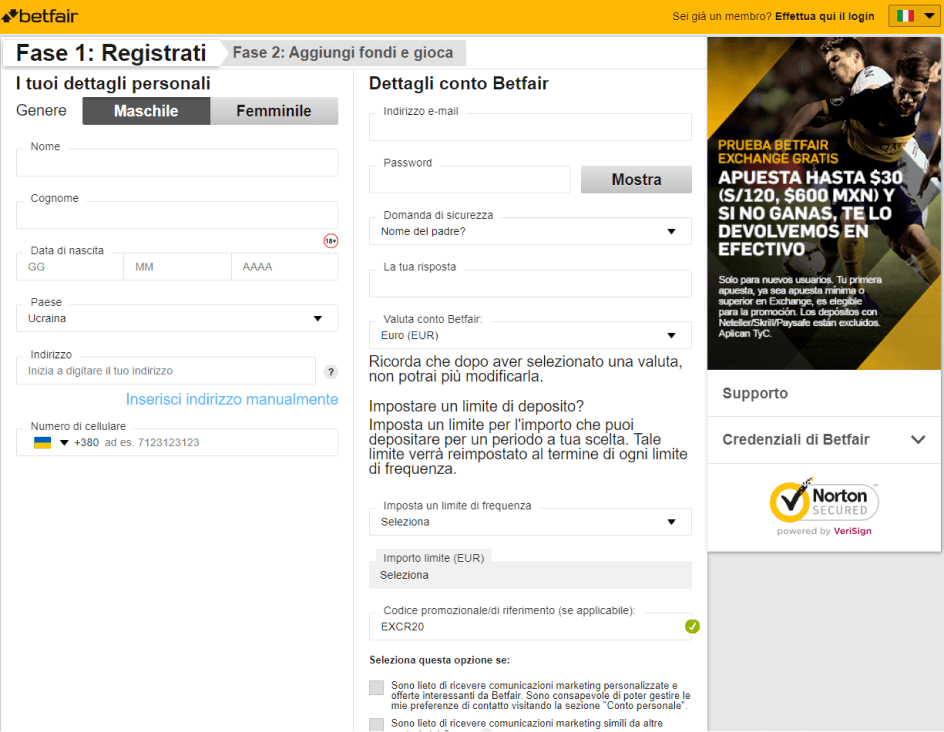Click the Ukraine flag phone prefix icon
Screen dimensions: 944x732
pyautogui.click(x=42, y=442)
